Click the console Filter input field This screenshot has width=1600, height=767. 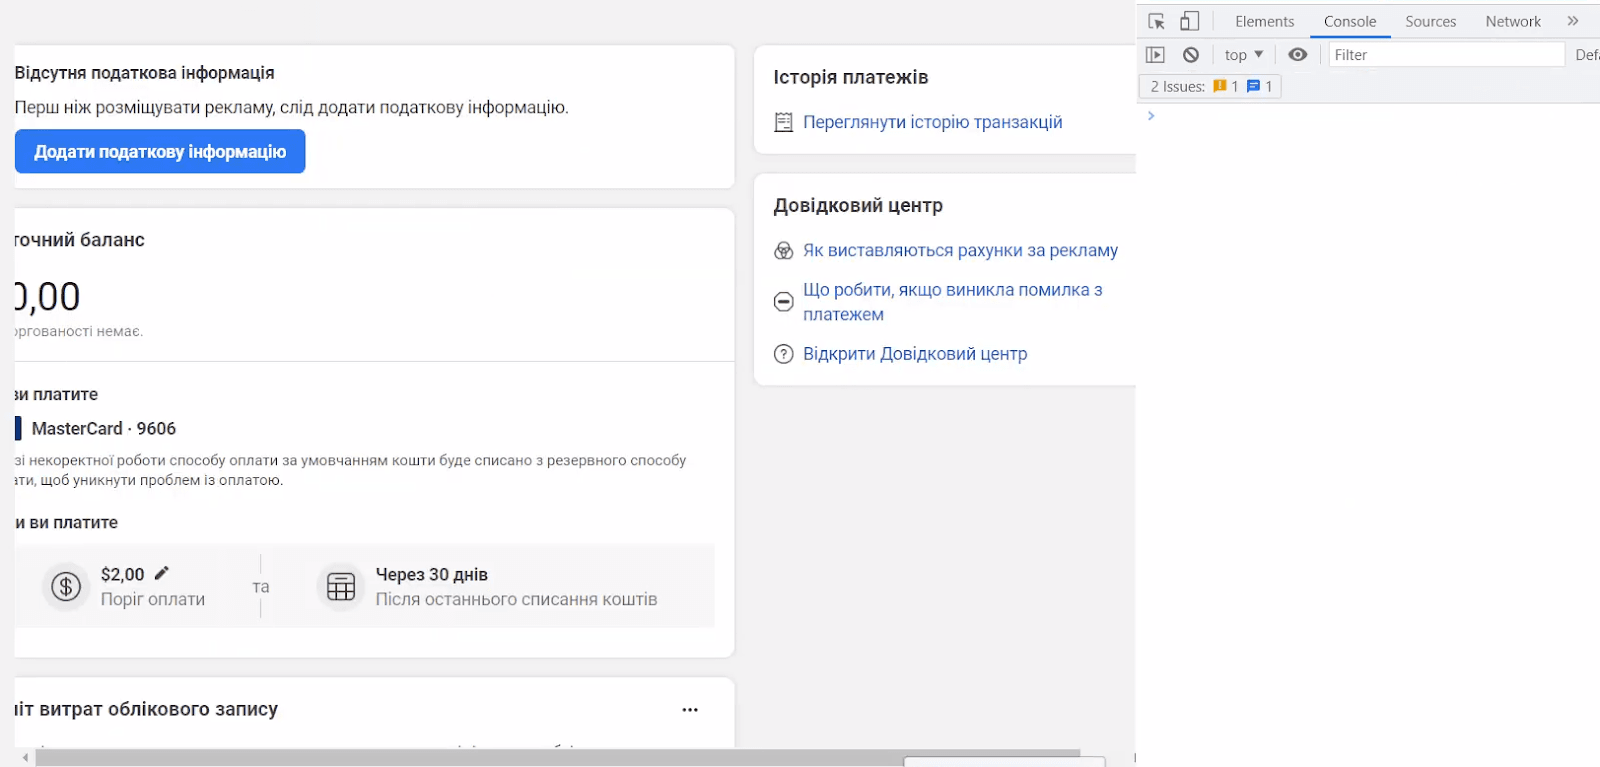click(1446, 55)
